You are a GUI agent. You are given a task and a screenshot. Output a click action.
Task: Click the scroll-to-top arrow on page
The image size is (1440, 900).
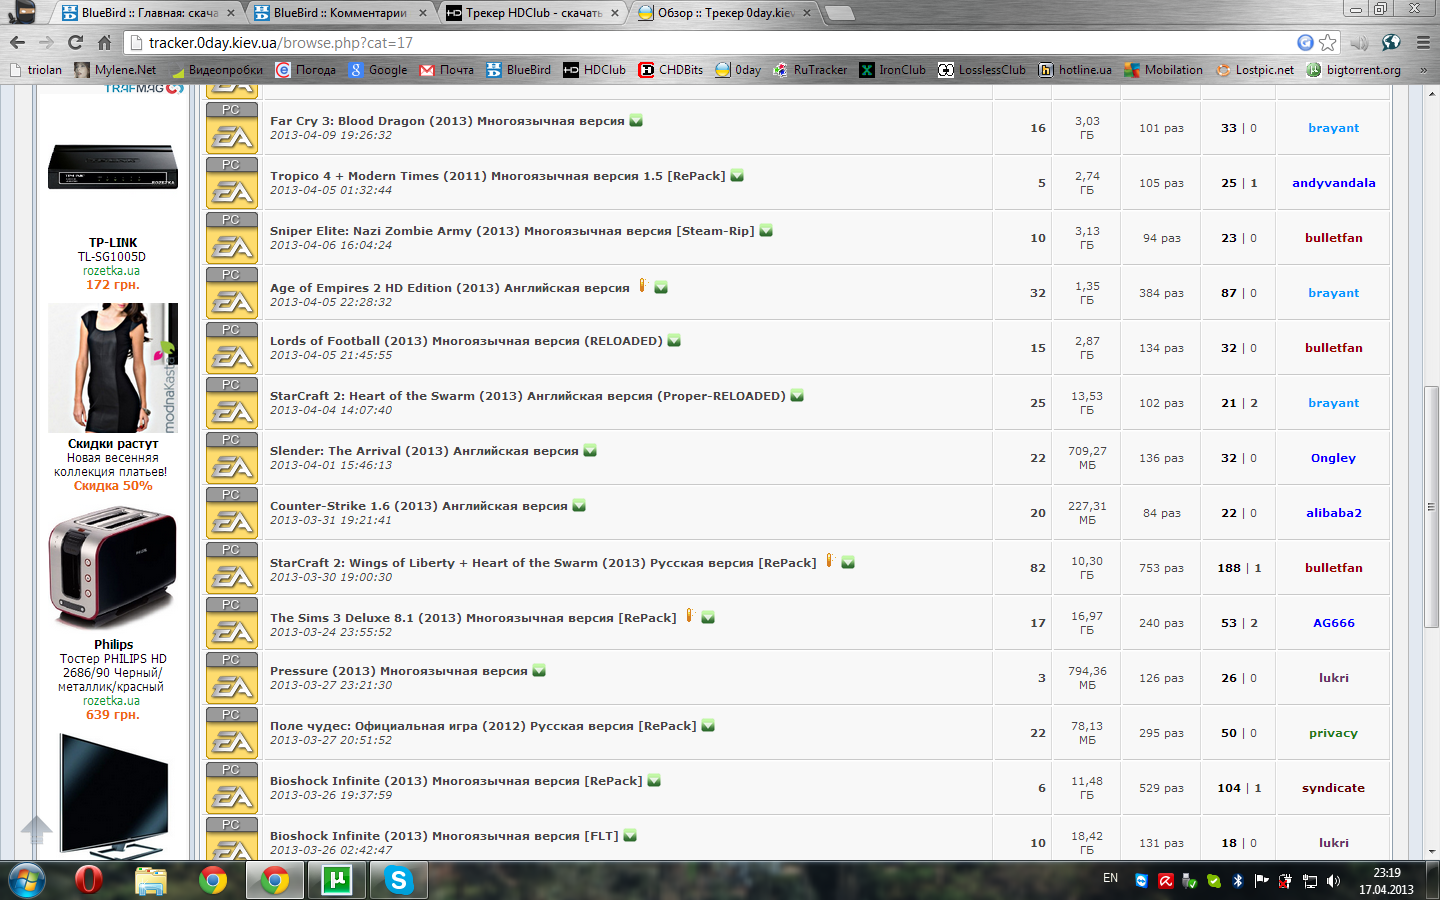coord(36,829)
